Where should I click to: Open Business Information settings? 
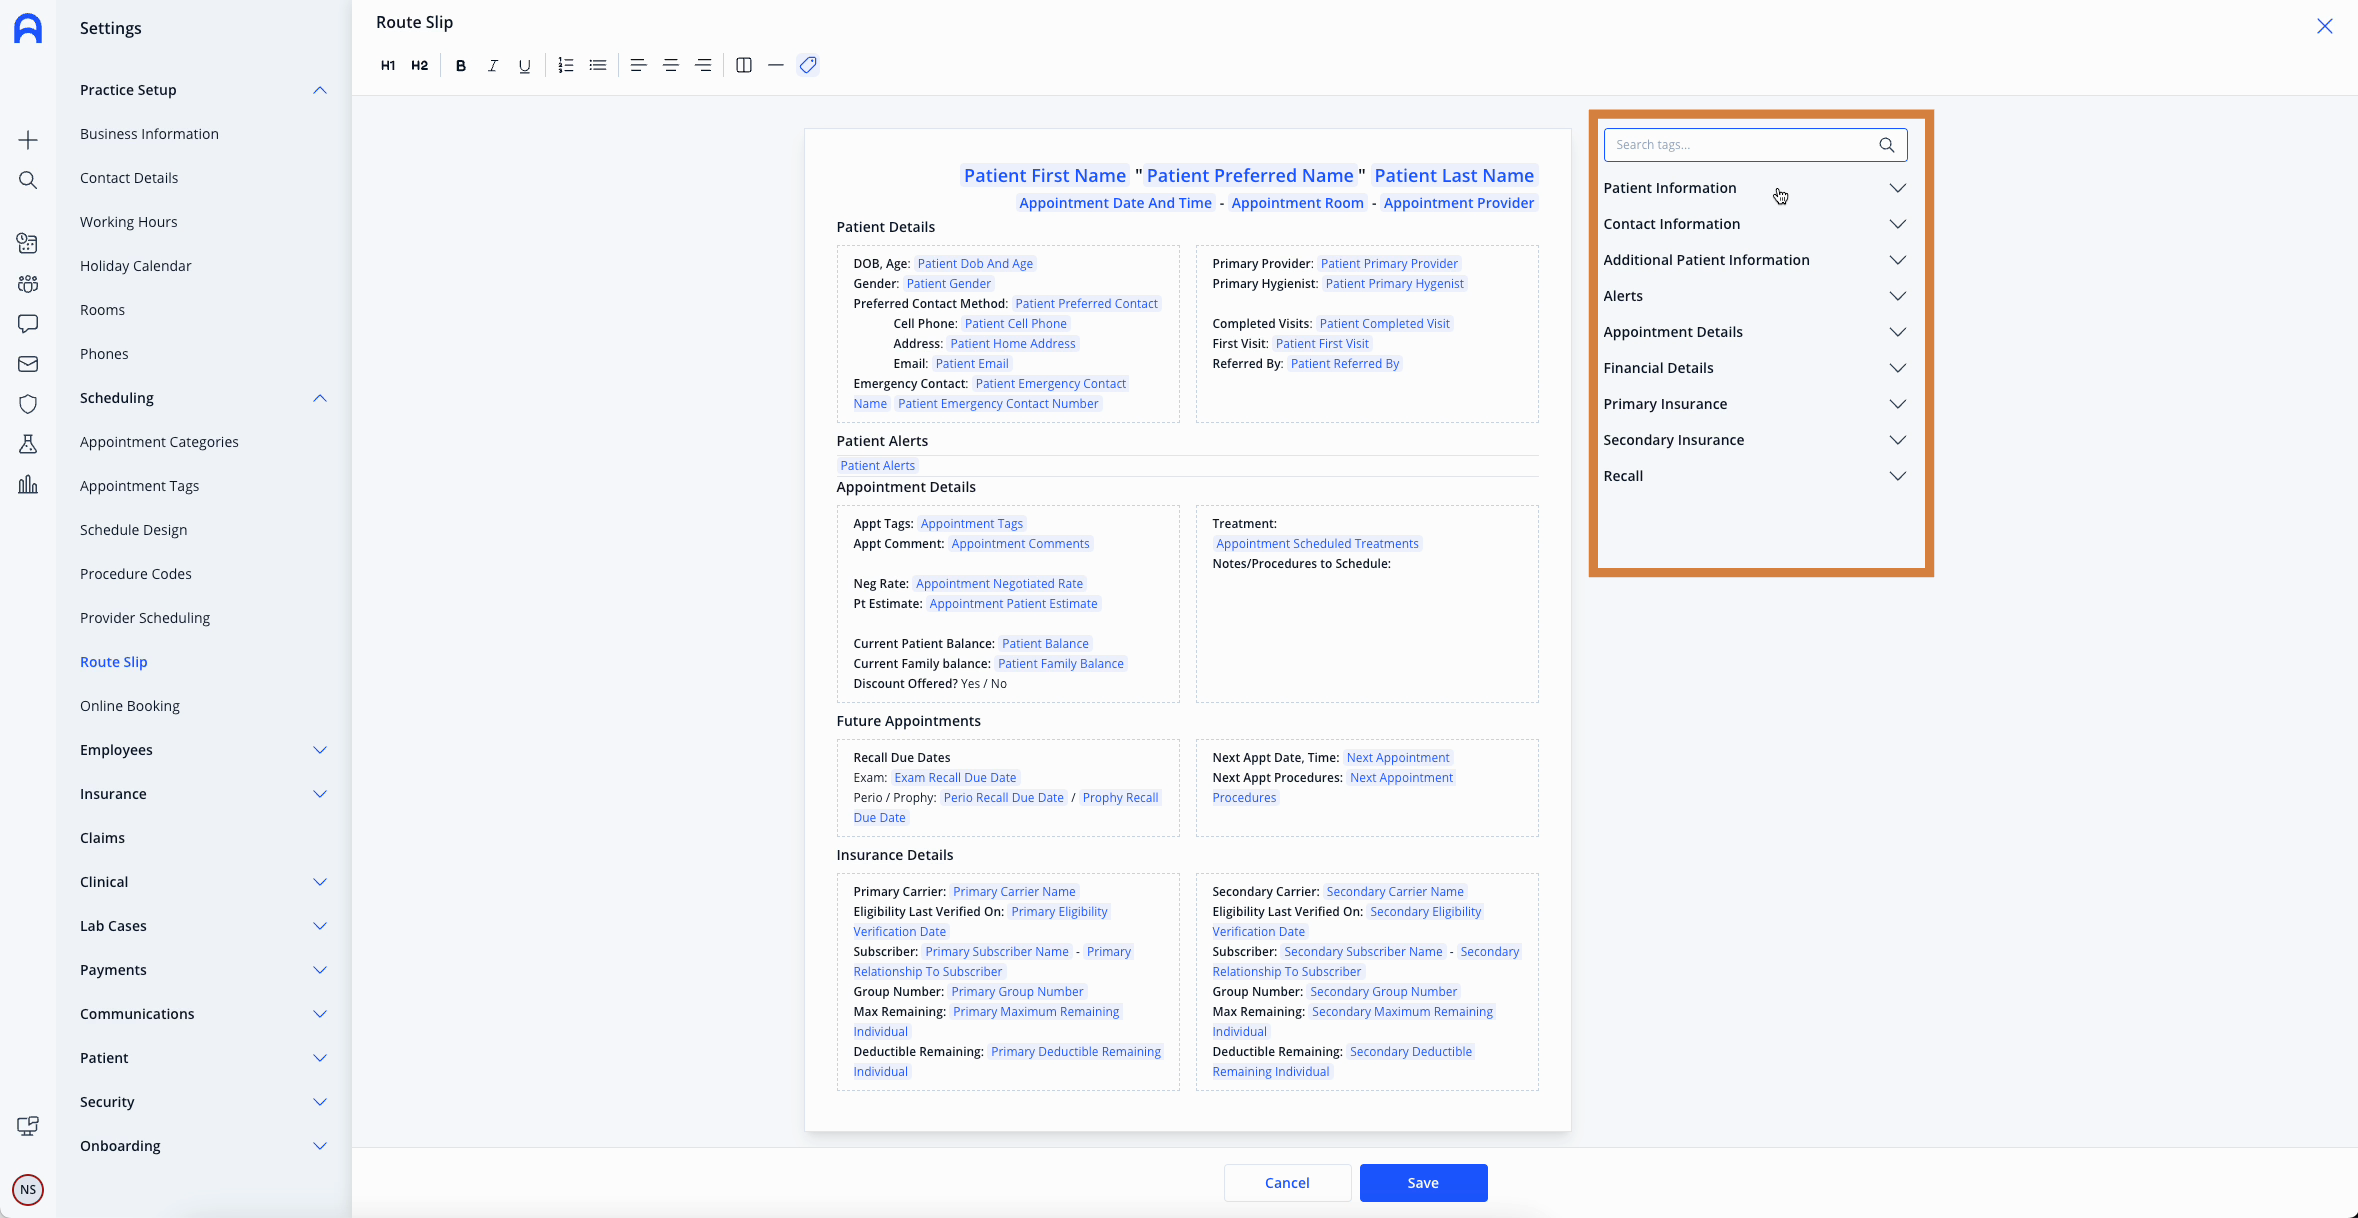149,134
